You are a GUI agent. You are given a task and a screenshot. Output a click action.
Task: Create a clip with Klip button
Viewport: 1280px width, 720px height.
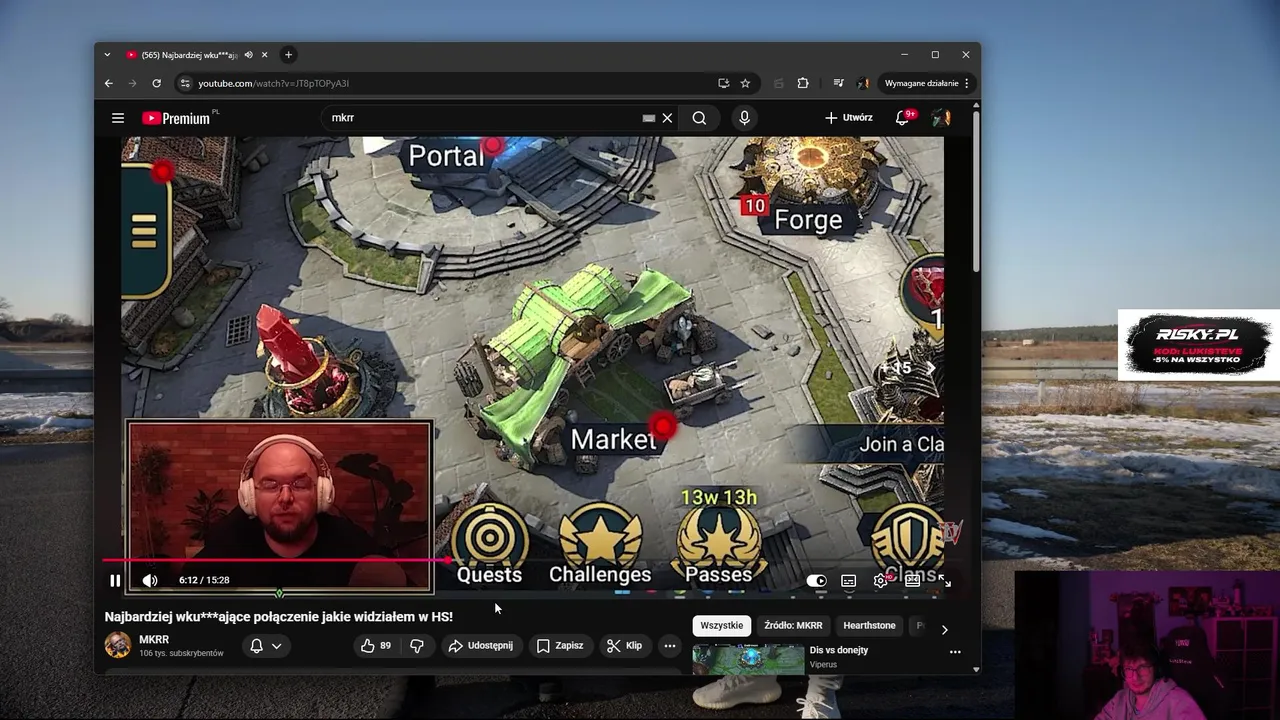[x=624, y=646]
